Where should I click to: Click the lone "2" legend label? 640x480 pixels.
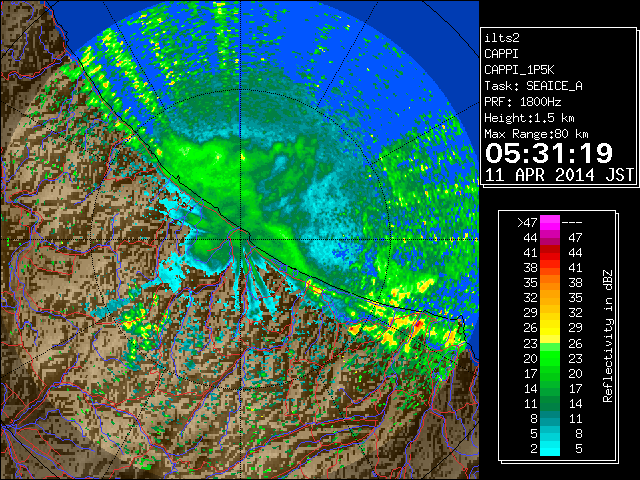point(534,448)
